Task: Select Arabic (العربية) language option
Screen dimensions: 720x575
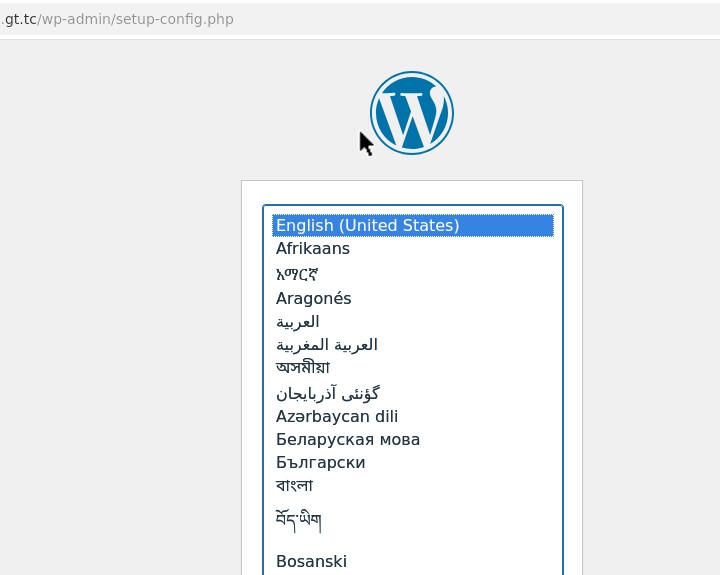Action: click(298, 321)
